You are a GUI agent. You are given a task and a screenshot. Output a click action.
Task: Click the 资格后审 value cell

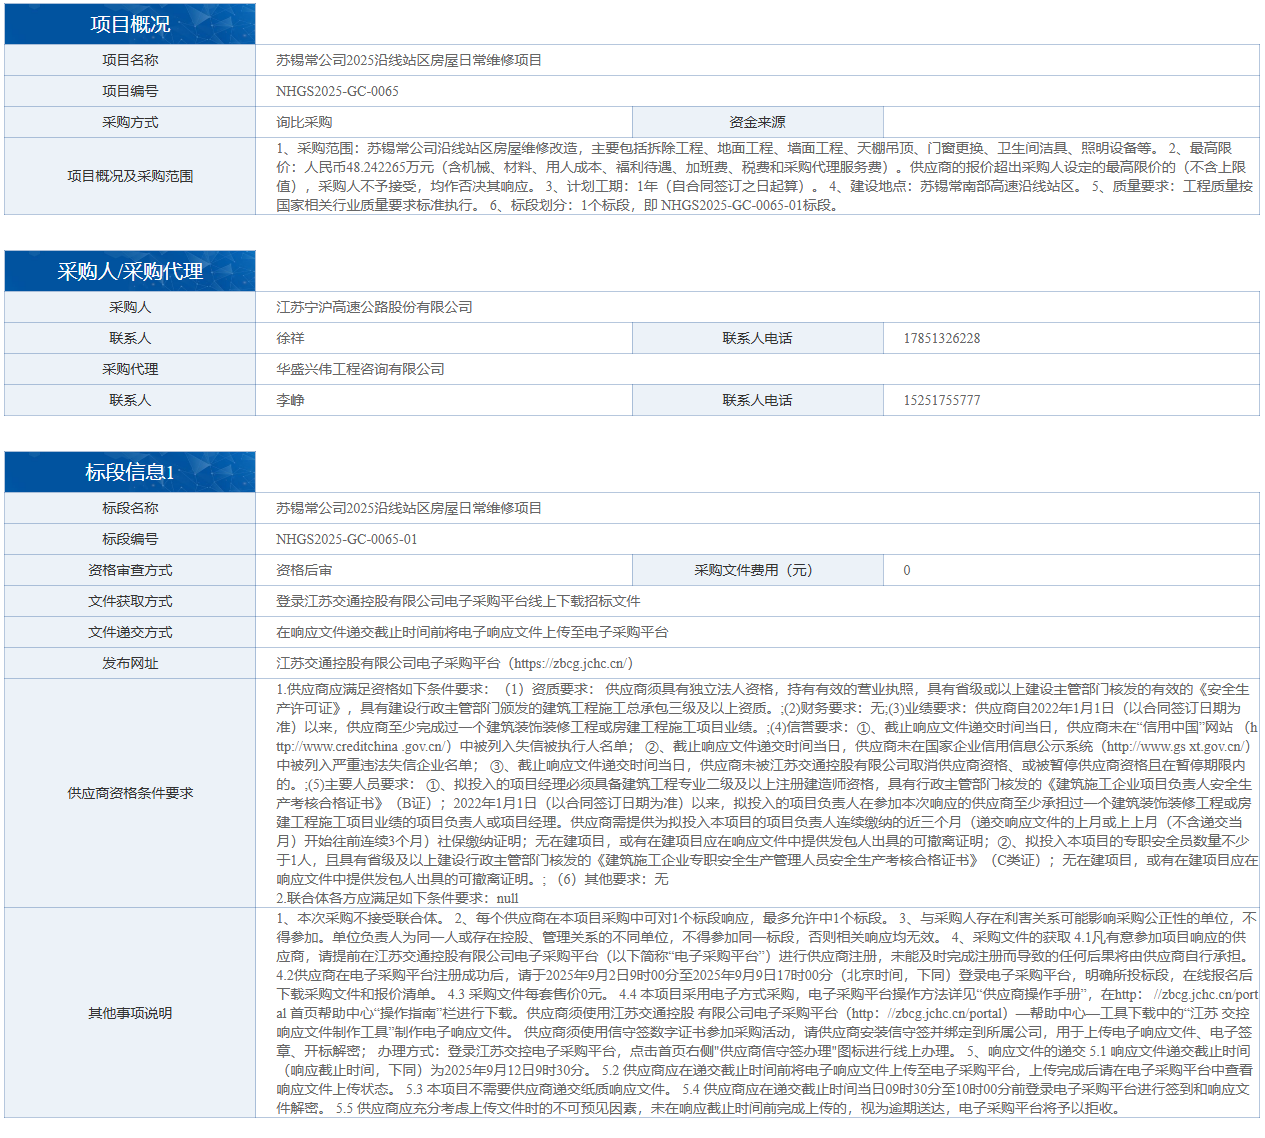(304, 570)
